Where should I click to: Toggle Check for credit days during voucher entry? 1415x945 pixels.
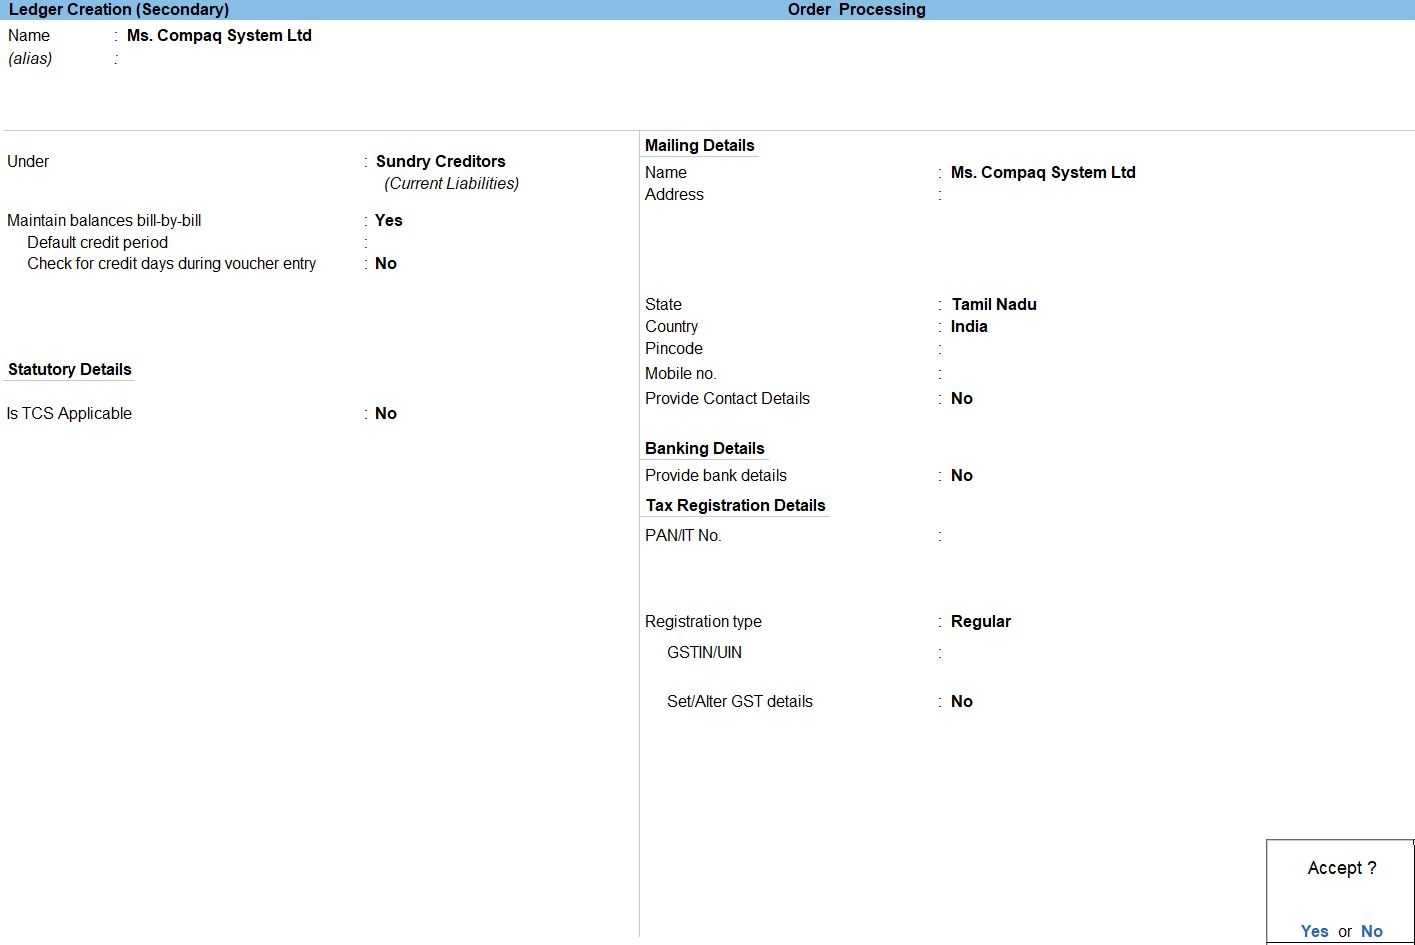[x=386, y=264]
